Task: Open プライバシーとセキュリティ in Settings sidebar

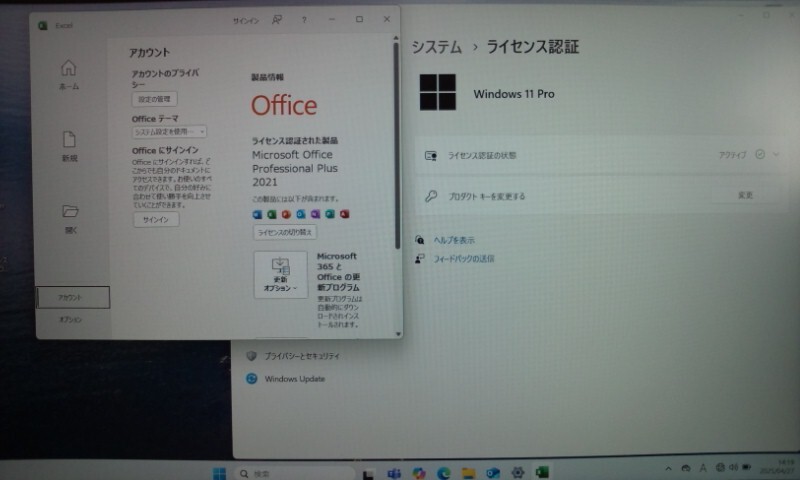Action: pos(292,356)
